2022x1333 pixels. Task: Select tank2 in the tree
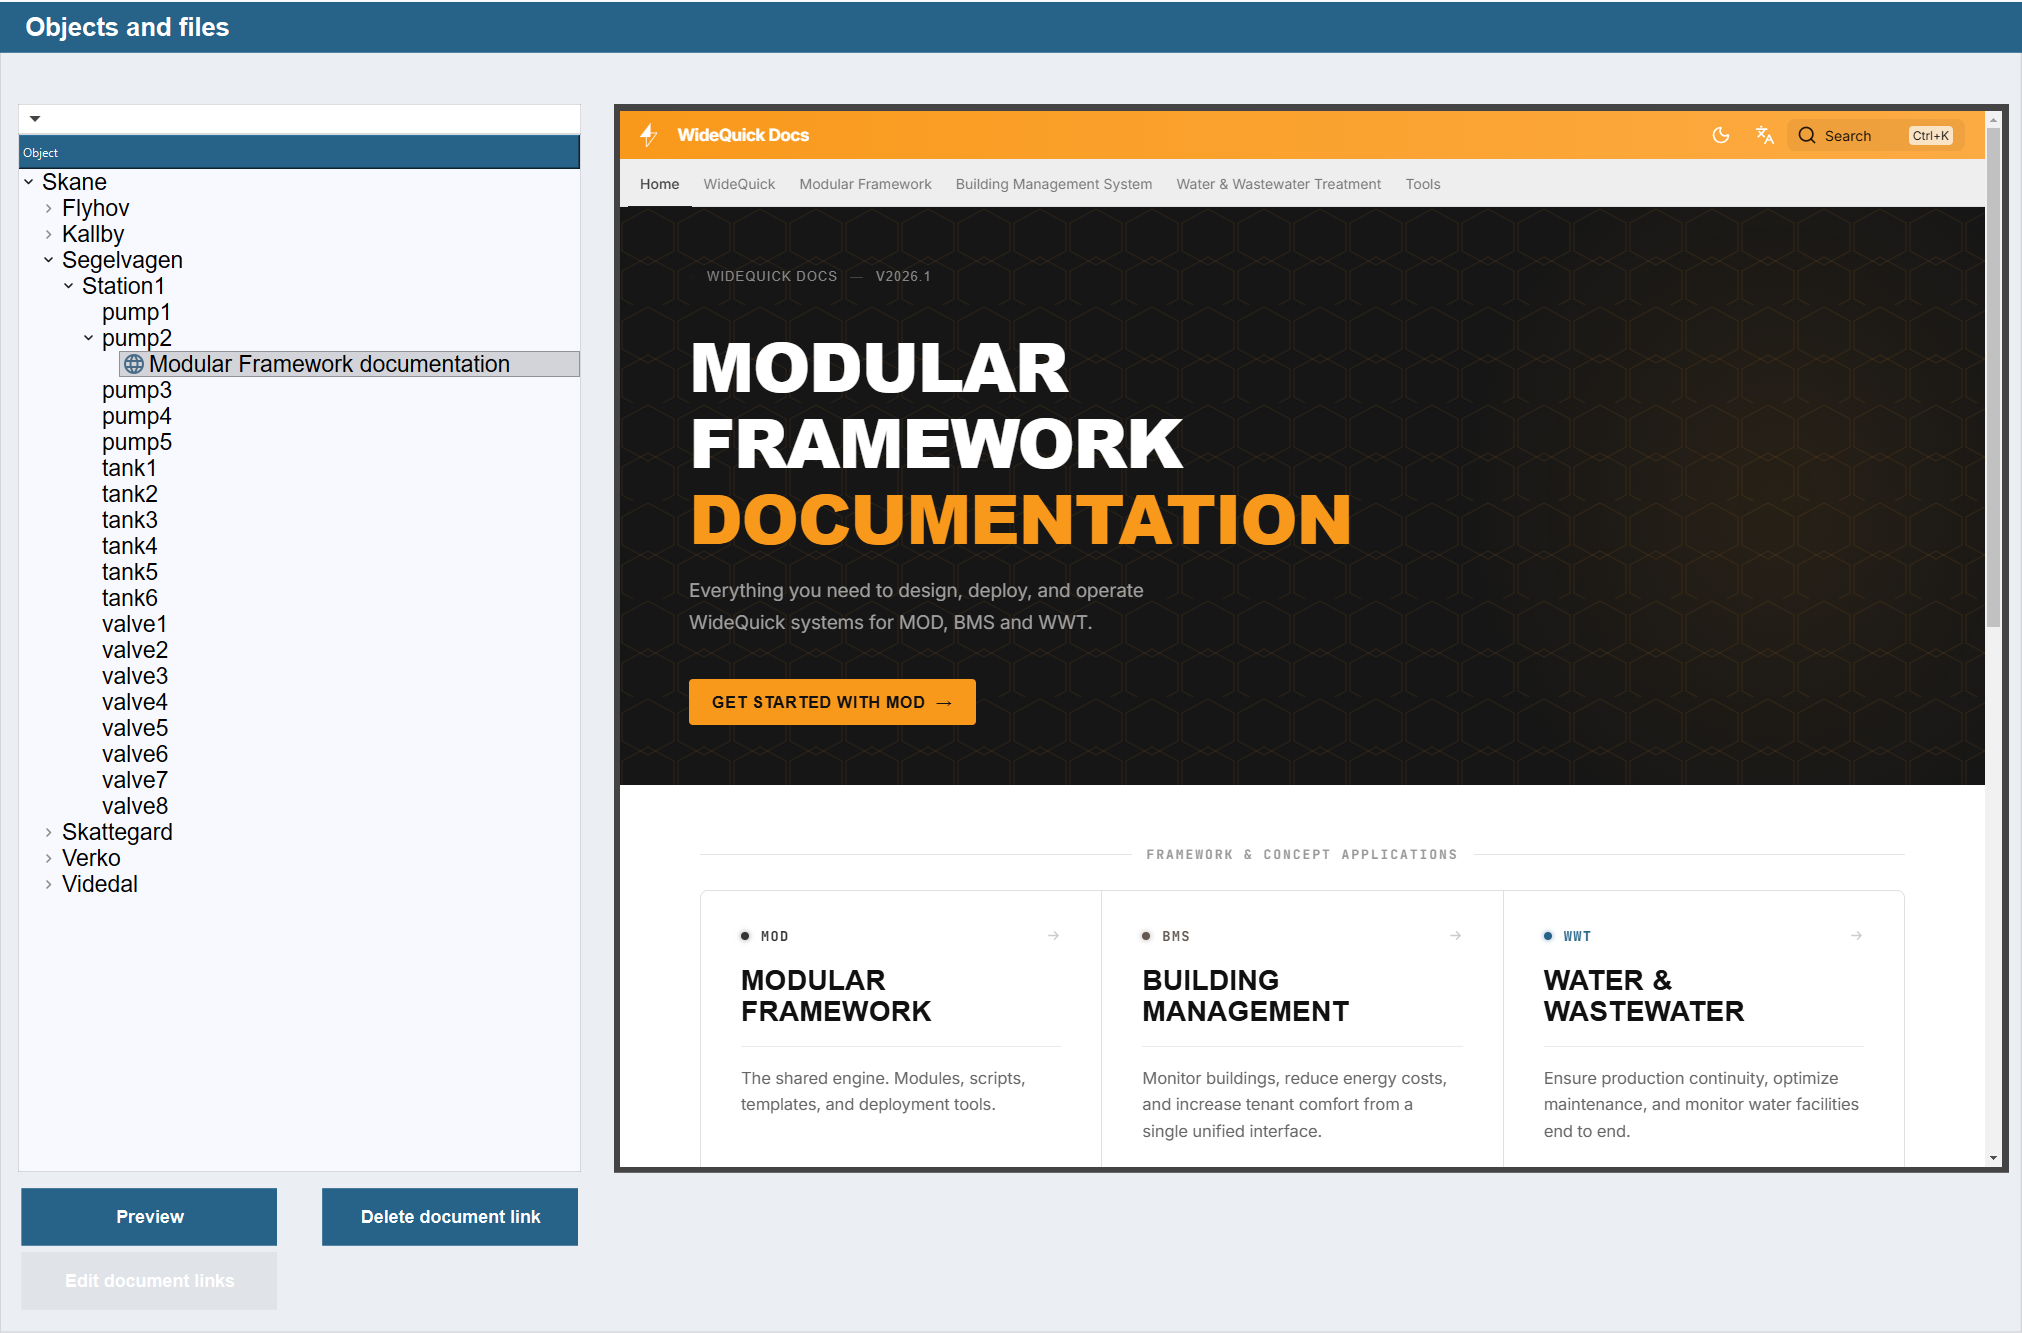pyautogui.click(x=129, y=494)
